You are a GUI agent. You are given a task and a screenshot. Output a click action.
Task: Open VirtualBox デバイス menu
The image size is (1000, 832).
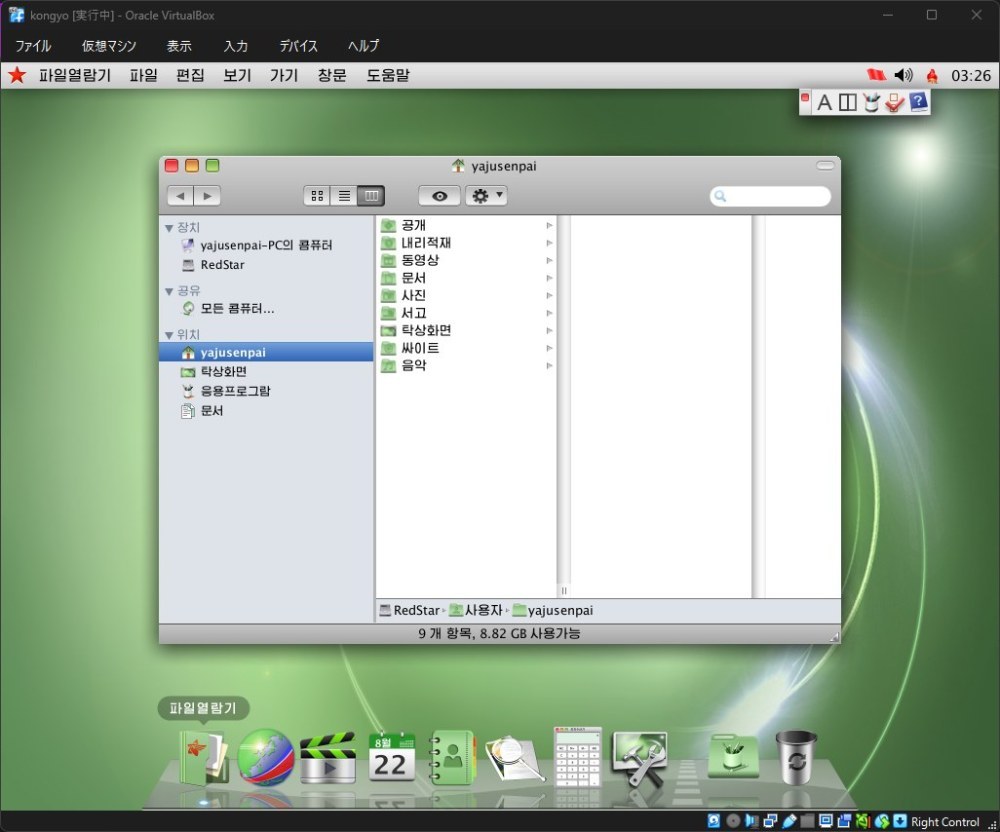point(298,46)
